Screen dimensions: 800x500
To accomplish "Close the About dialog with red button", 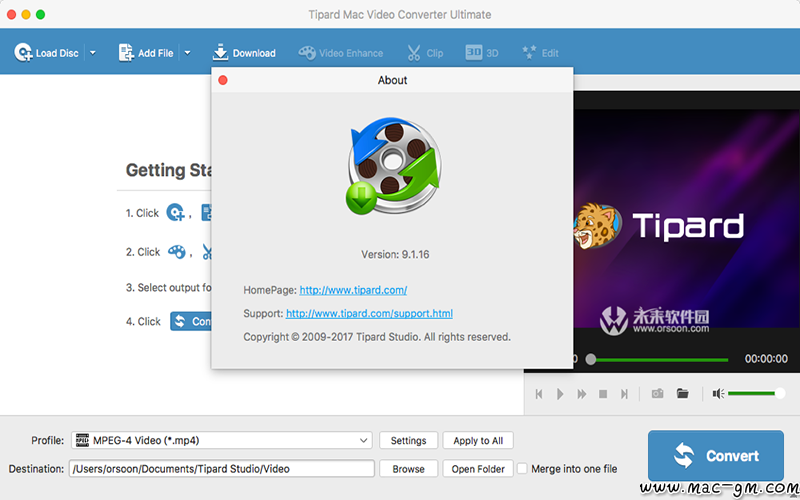I will click(223, 80).
